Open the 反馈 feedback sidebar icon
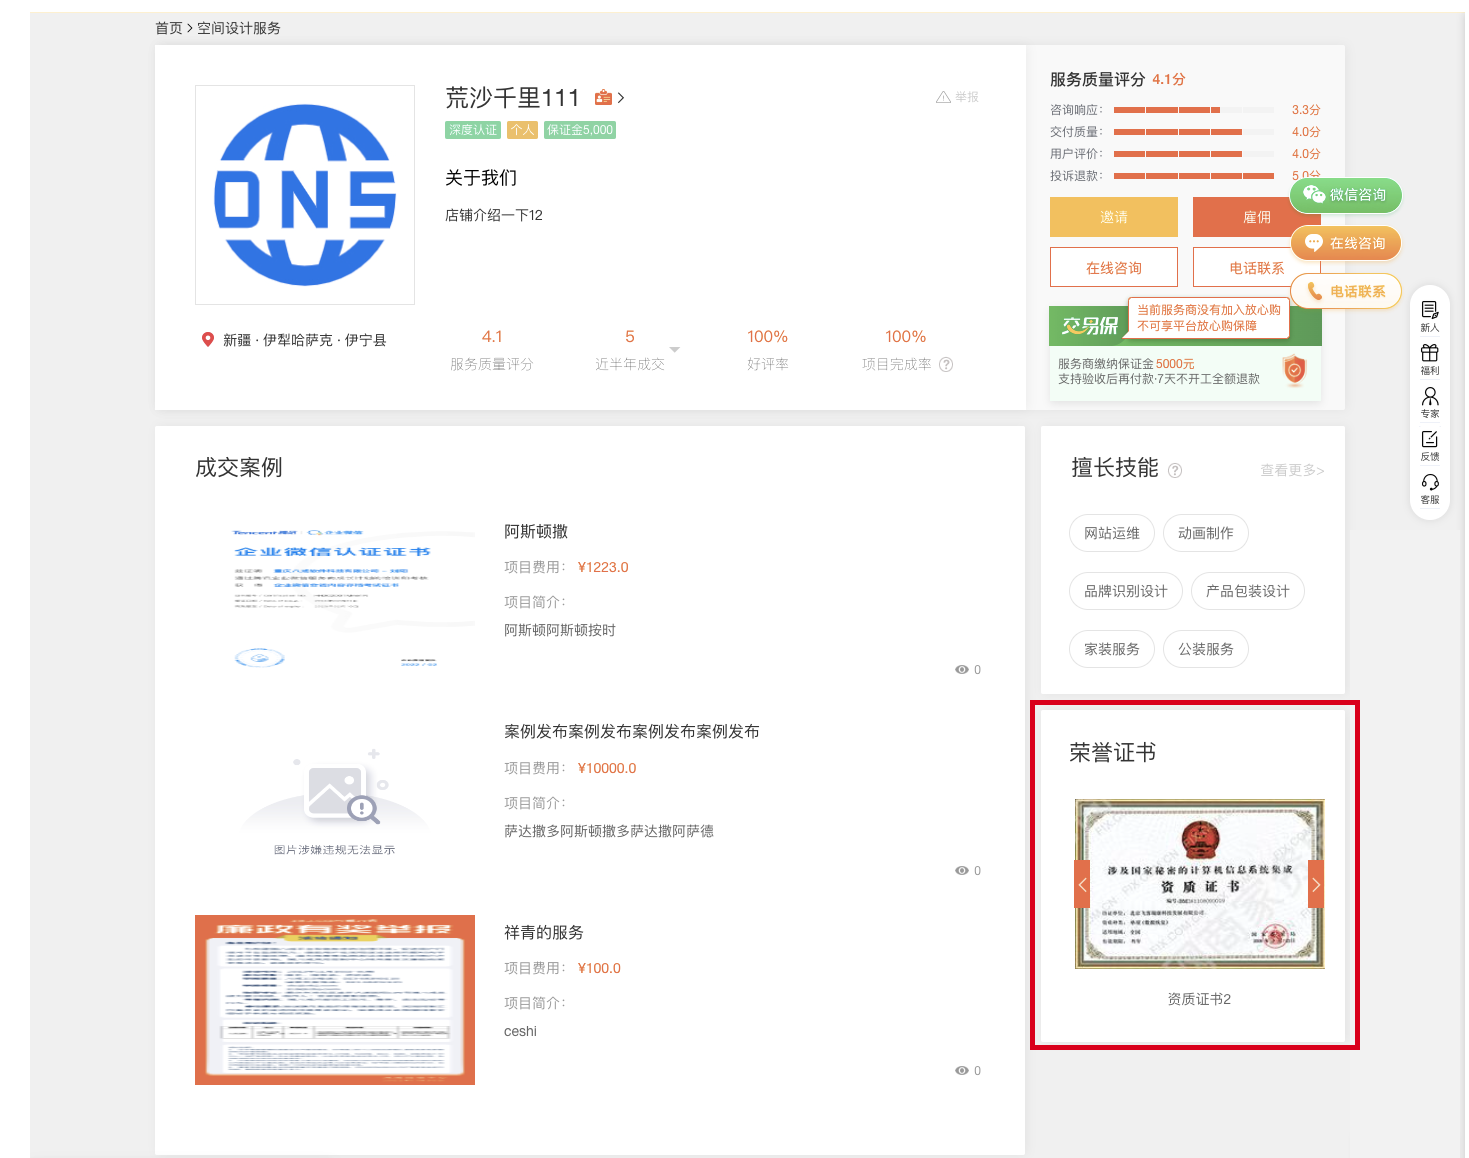 coord(1430,441)
